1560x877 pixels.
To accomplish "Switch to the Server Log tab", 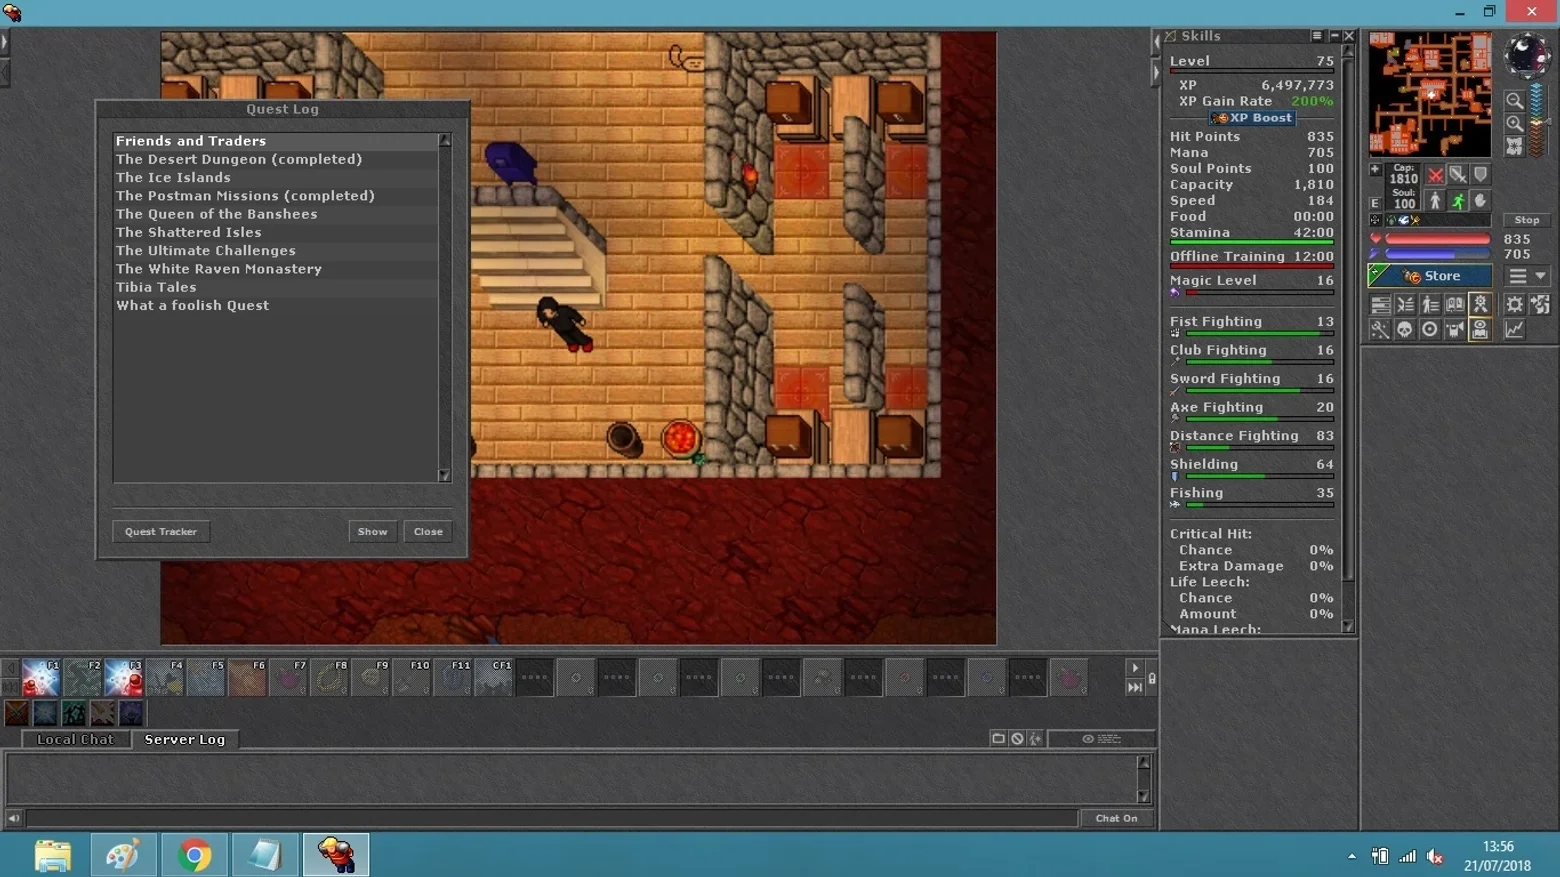I will point(185,739).
